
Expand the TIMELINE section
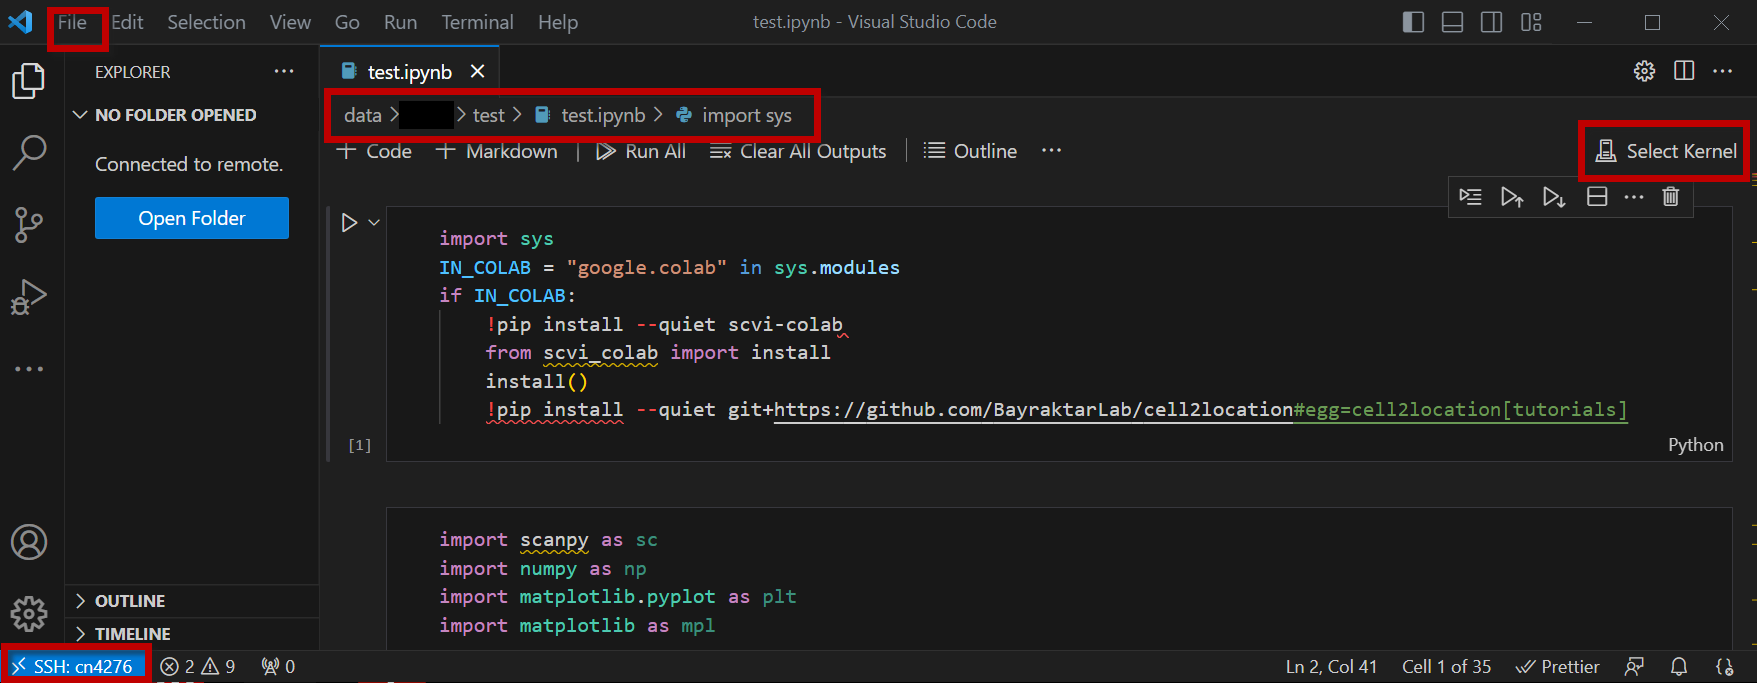point(132,634)
